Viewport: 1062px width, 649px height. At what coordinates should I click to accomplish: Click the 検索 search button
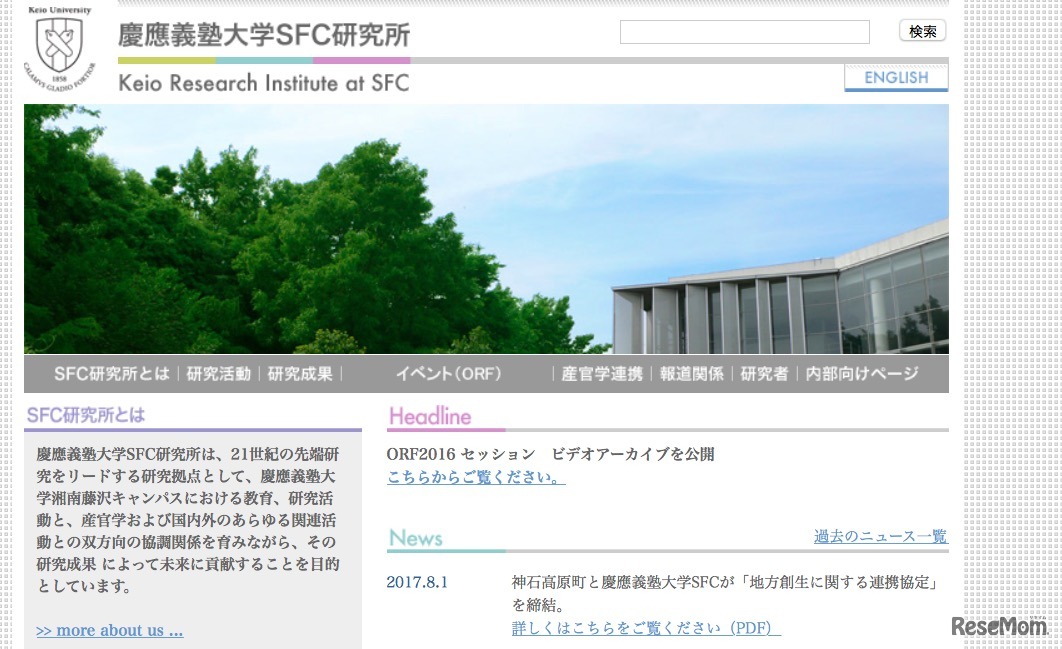point(922,31)
